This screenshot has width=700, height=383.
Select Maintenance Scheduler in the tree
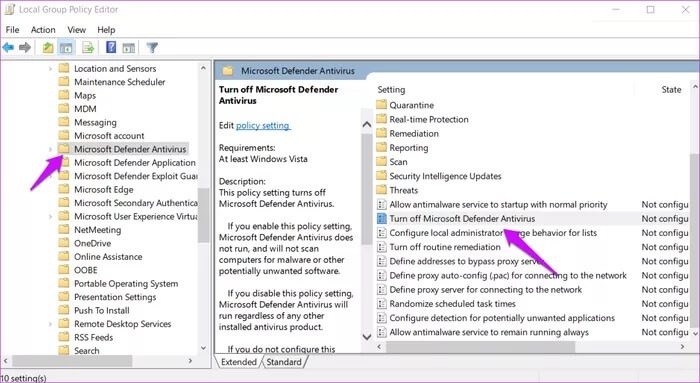120,82
